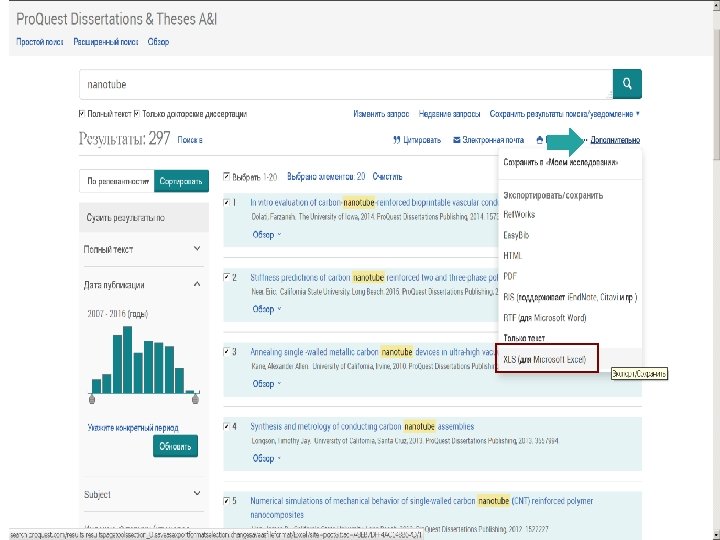The height and width of the screenshot is (540, 720).
Task: Click the 20 selected items link
Action: point(326,177)
